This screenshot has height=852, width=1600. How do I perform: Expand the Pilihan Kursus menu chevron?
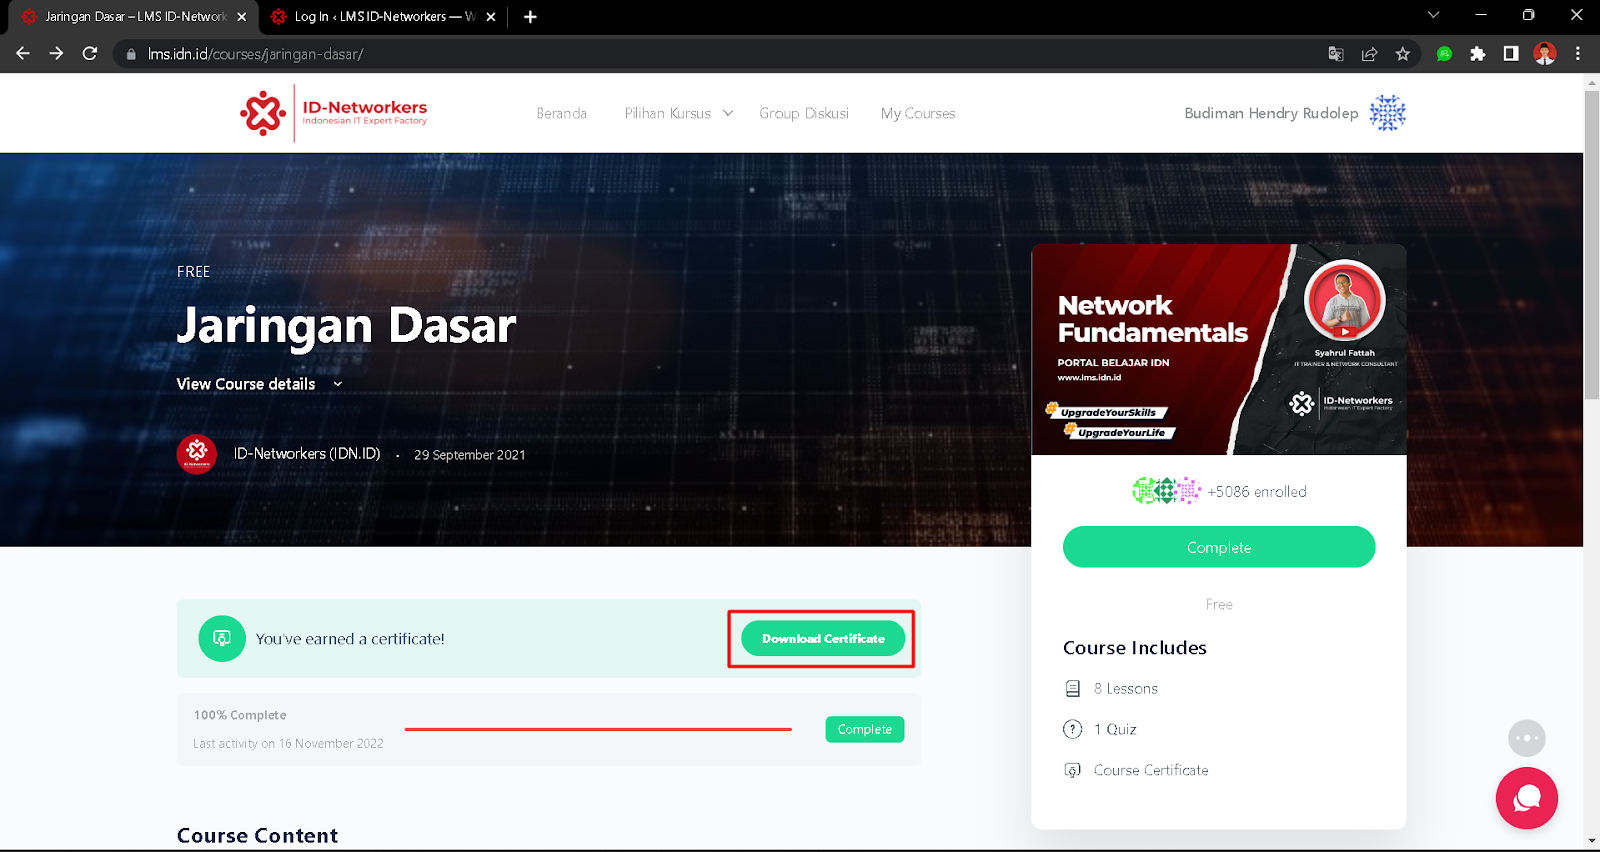728,113
